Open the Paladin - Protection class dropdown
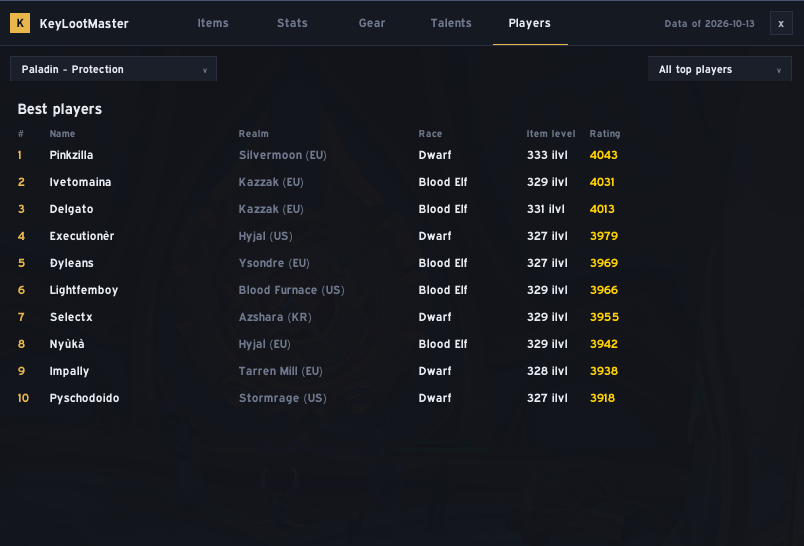 (x=113, y=69)
